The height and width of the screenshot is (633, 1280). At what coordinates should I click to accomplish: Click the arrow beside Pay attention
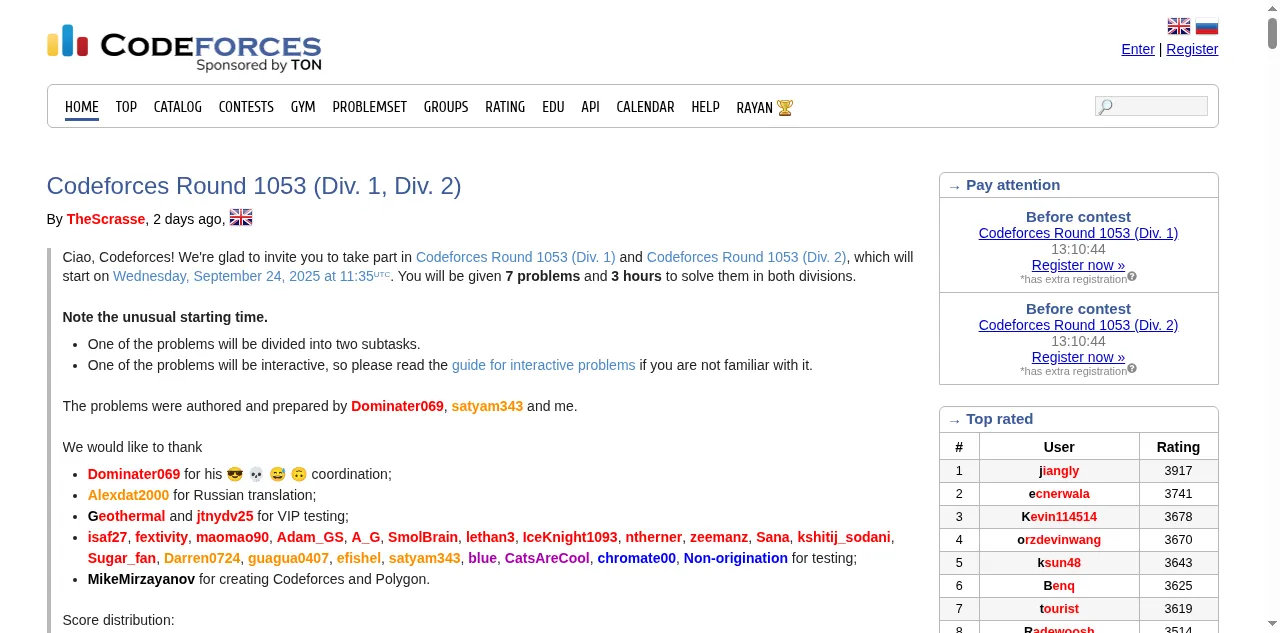point(954,186)
